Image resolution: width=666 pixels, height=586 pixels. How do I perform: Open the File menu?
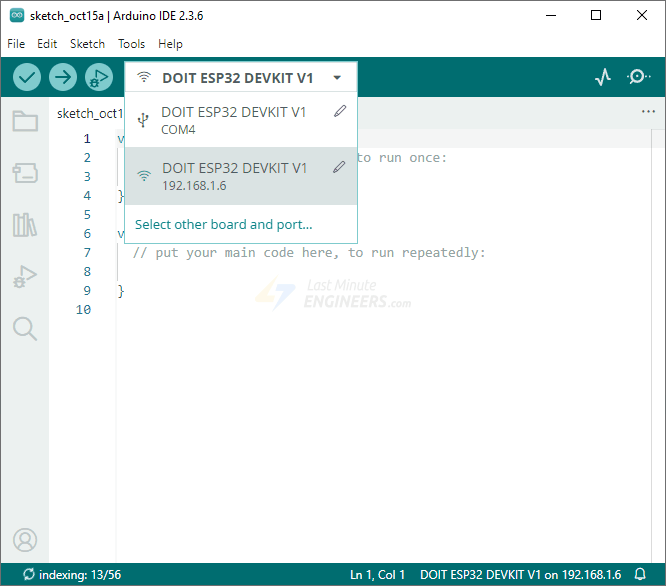(16, 44)
